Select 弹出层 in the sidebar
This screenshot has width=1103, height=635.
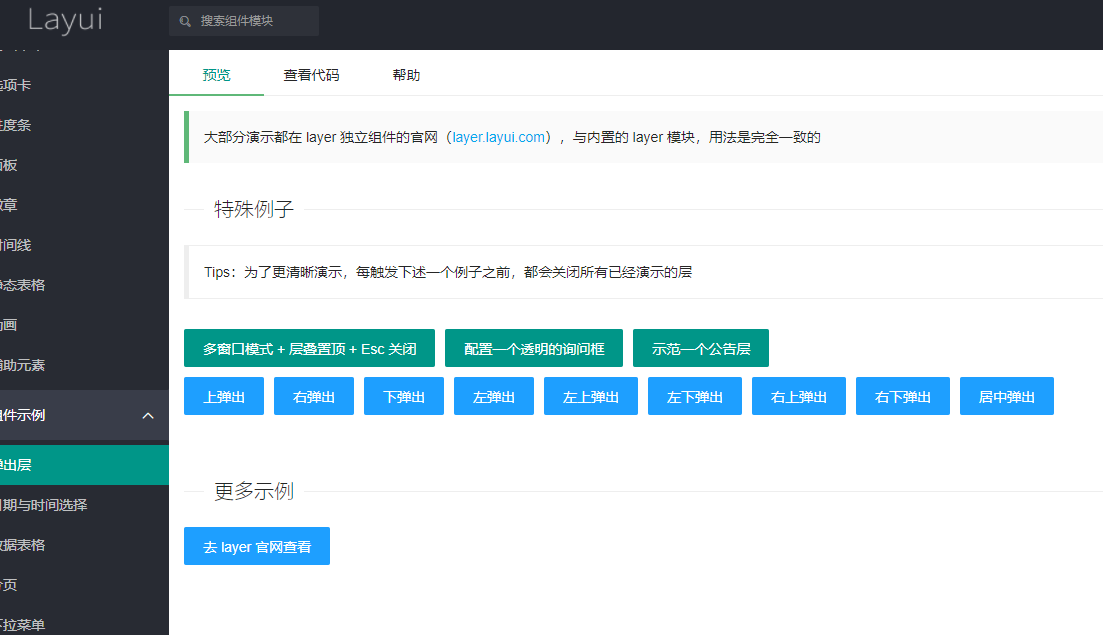[x=84, y=465]
